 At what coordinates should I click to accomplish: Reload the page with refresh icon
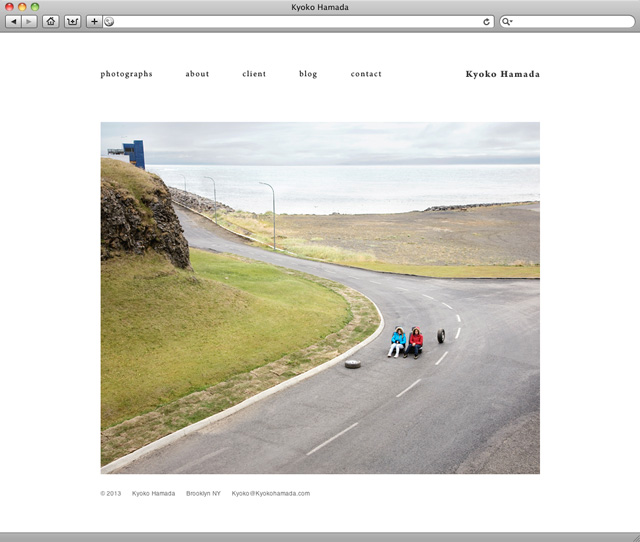pyautogui.click(x=486, y=22)
